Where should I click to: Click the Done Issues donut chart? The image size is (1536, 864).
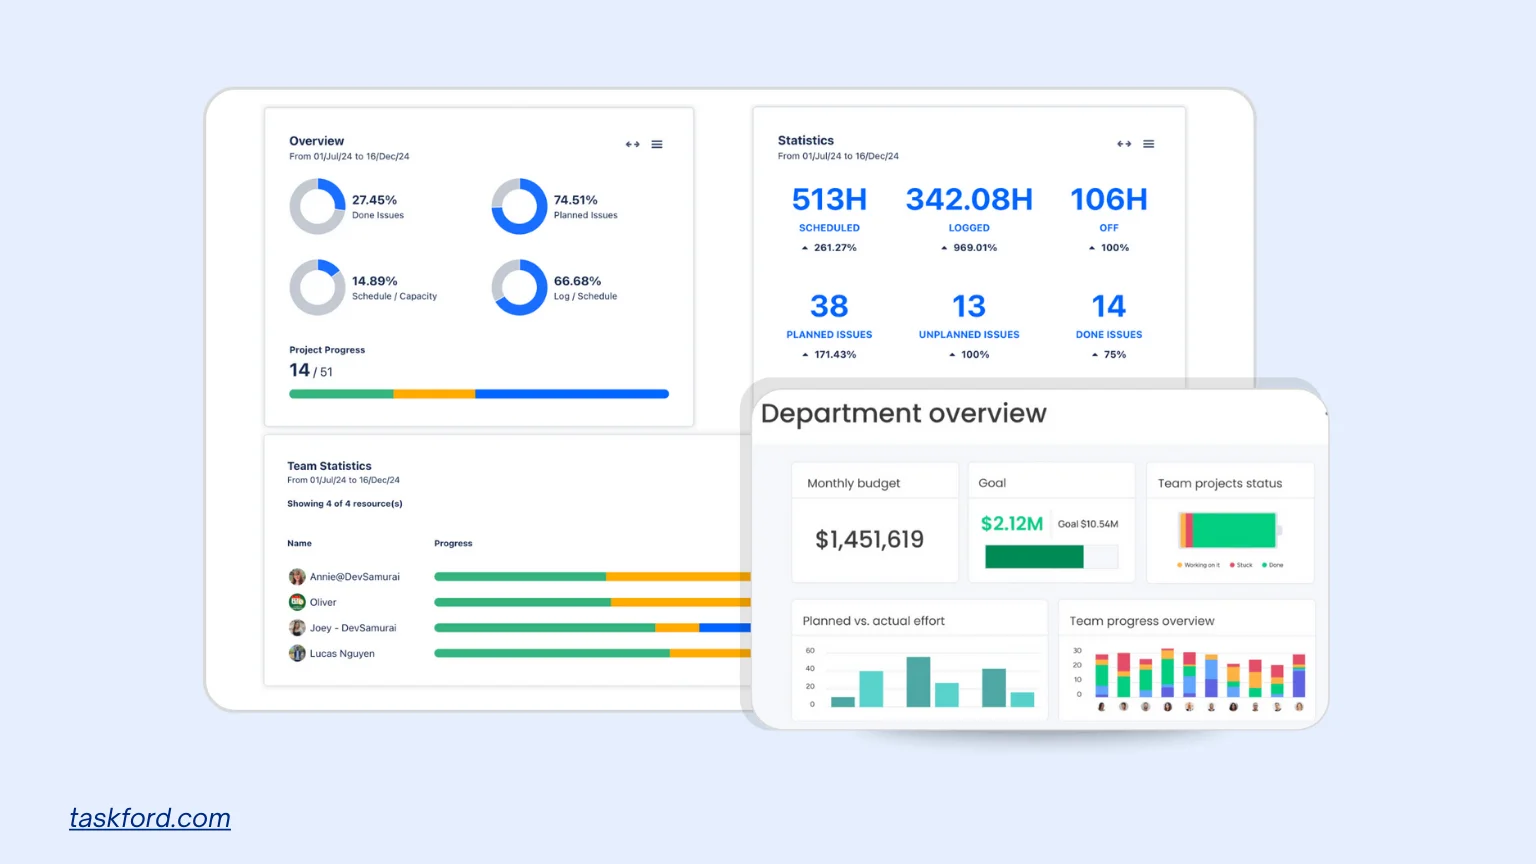[317, 207]
